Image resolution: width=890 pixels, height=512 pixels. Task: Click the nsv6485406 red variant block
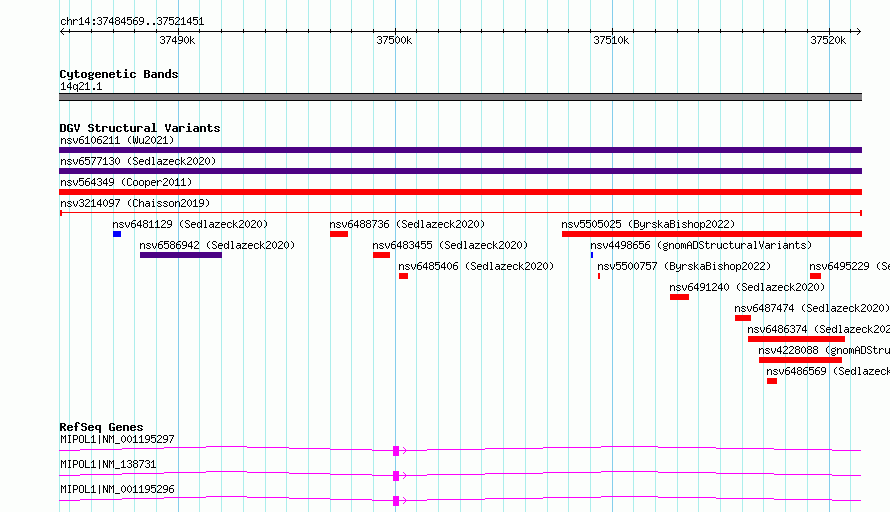click(x=404, y=276)
